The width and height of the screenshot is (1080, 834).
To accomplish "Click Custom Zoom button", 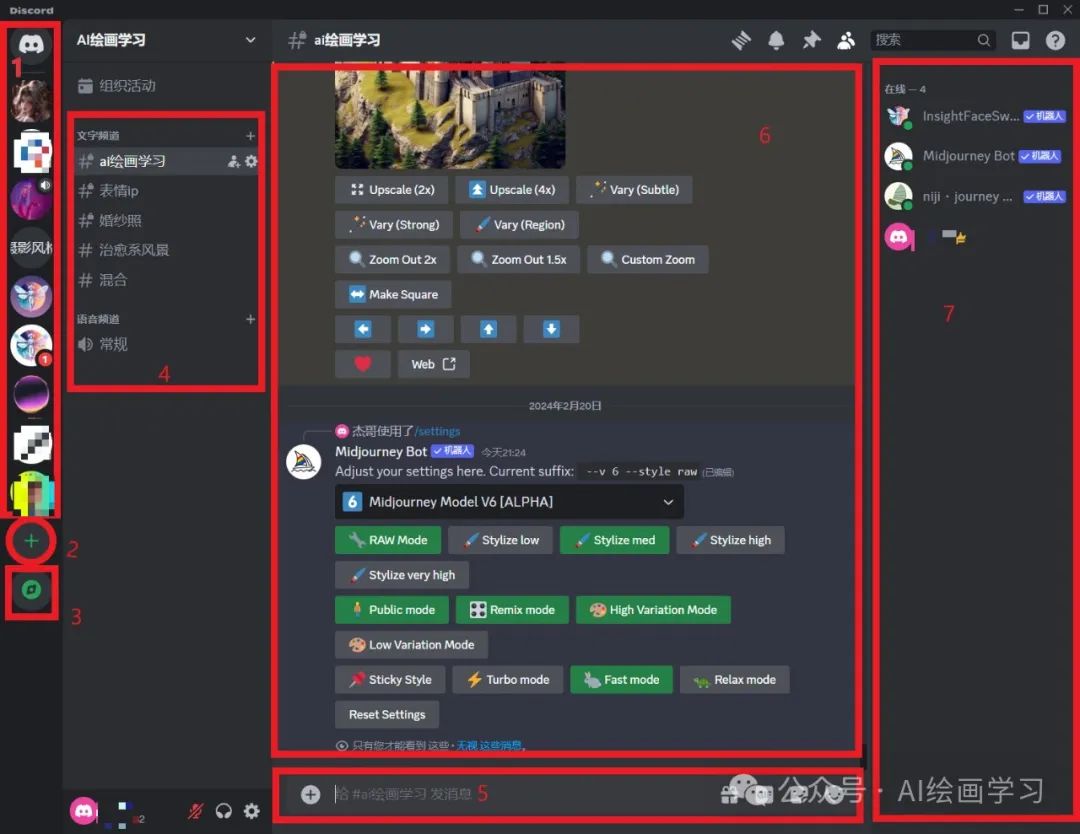I will click(x=648, y=260).
